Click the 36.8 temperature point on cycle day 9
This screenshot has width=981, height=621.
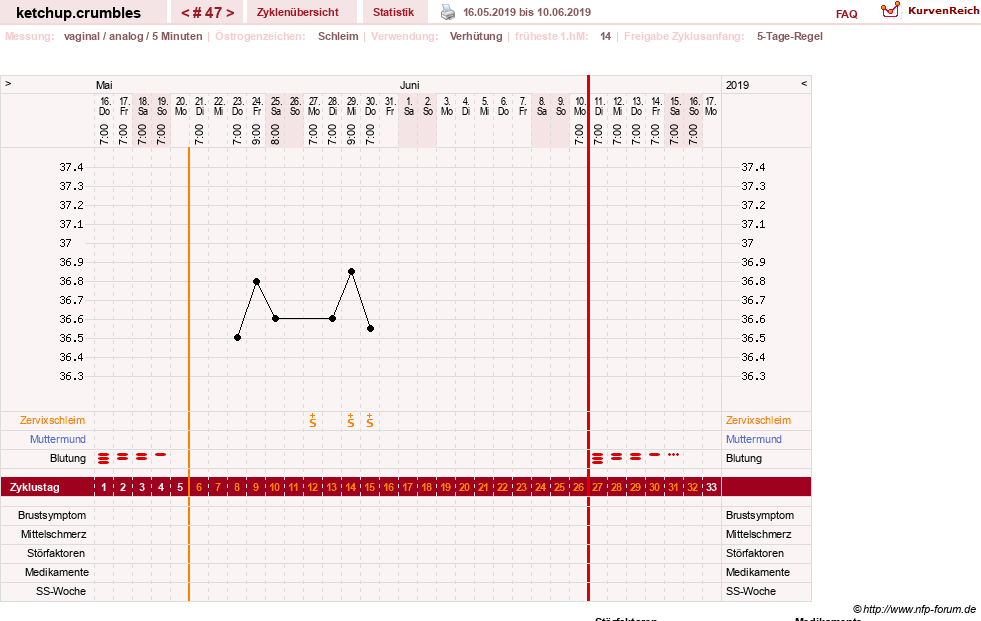[x=257, y=281]
